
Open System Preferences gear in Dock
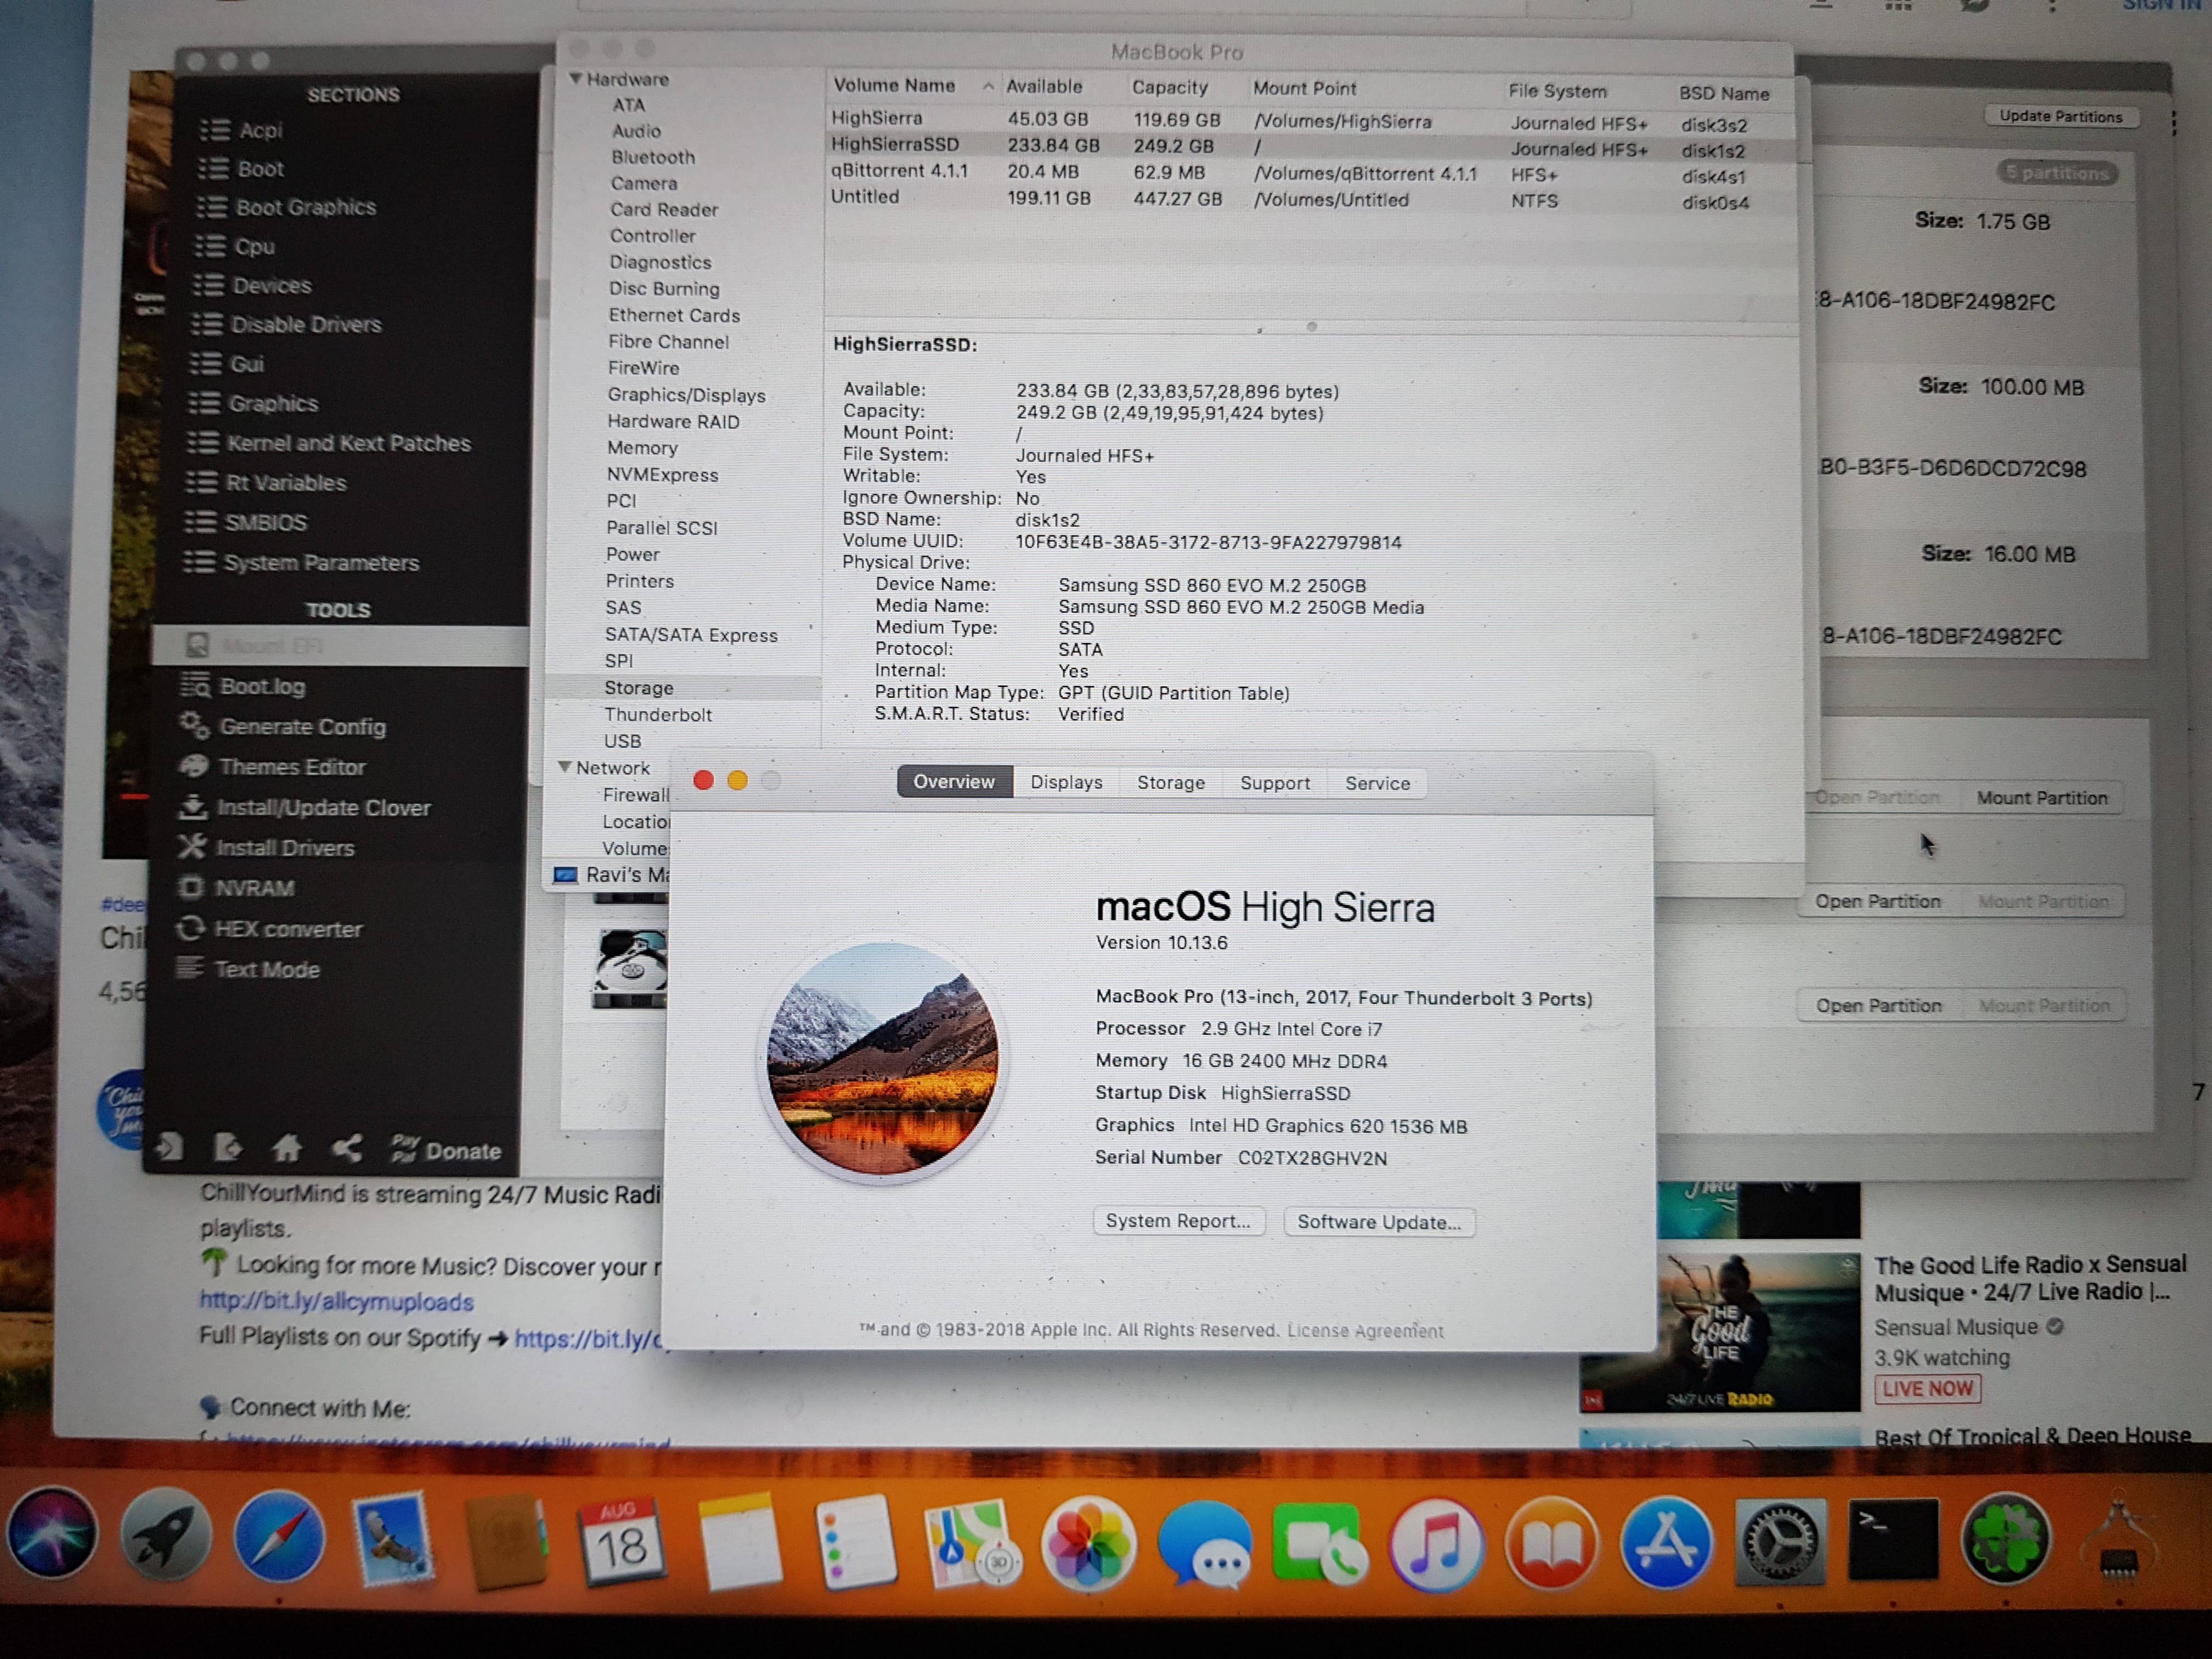pyautogui.click(x=1779, y=1543)
